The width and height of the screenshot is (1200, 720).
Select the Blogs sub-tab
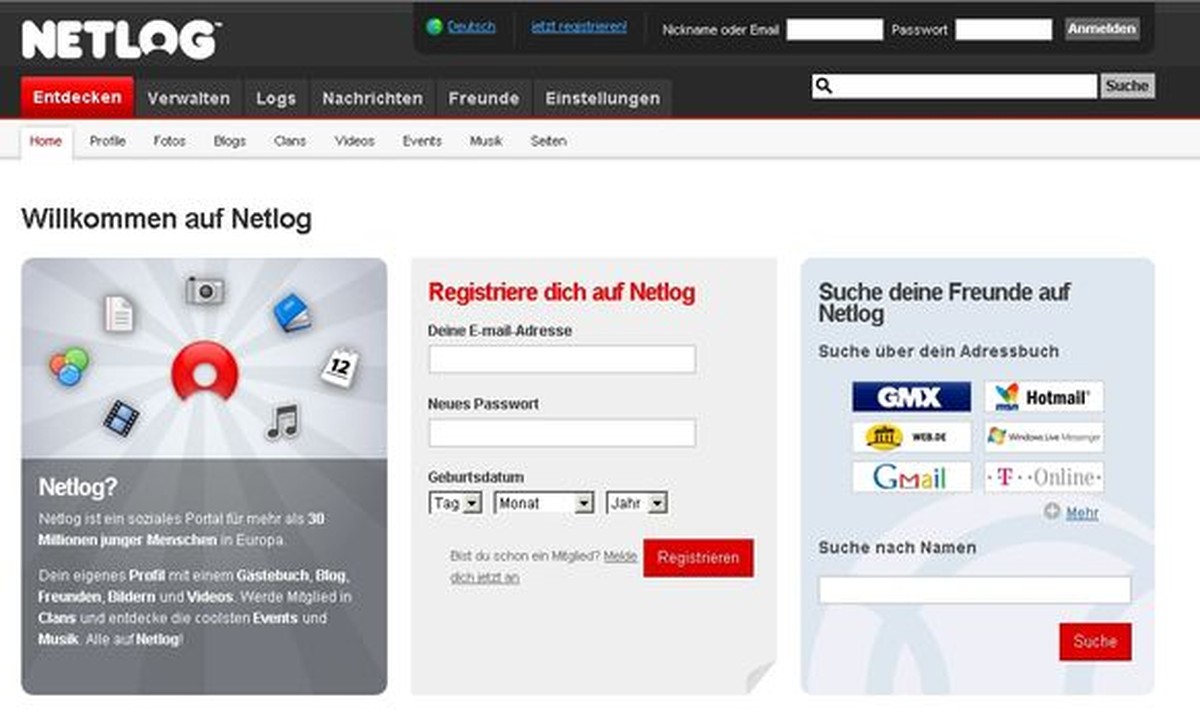tap(230, 141)
